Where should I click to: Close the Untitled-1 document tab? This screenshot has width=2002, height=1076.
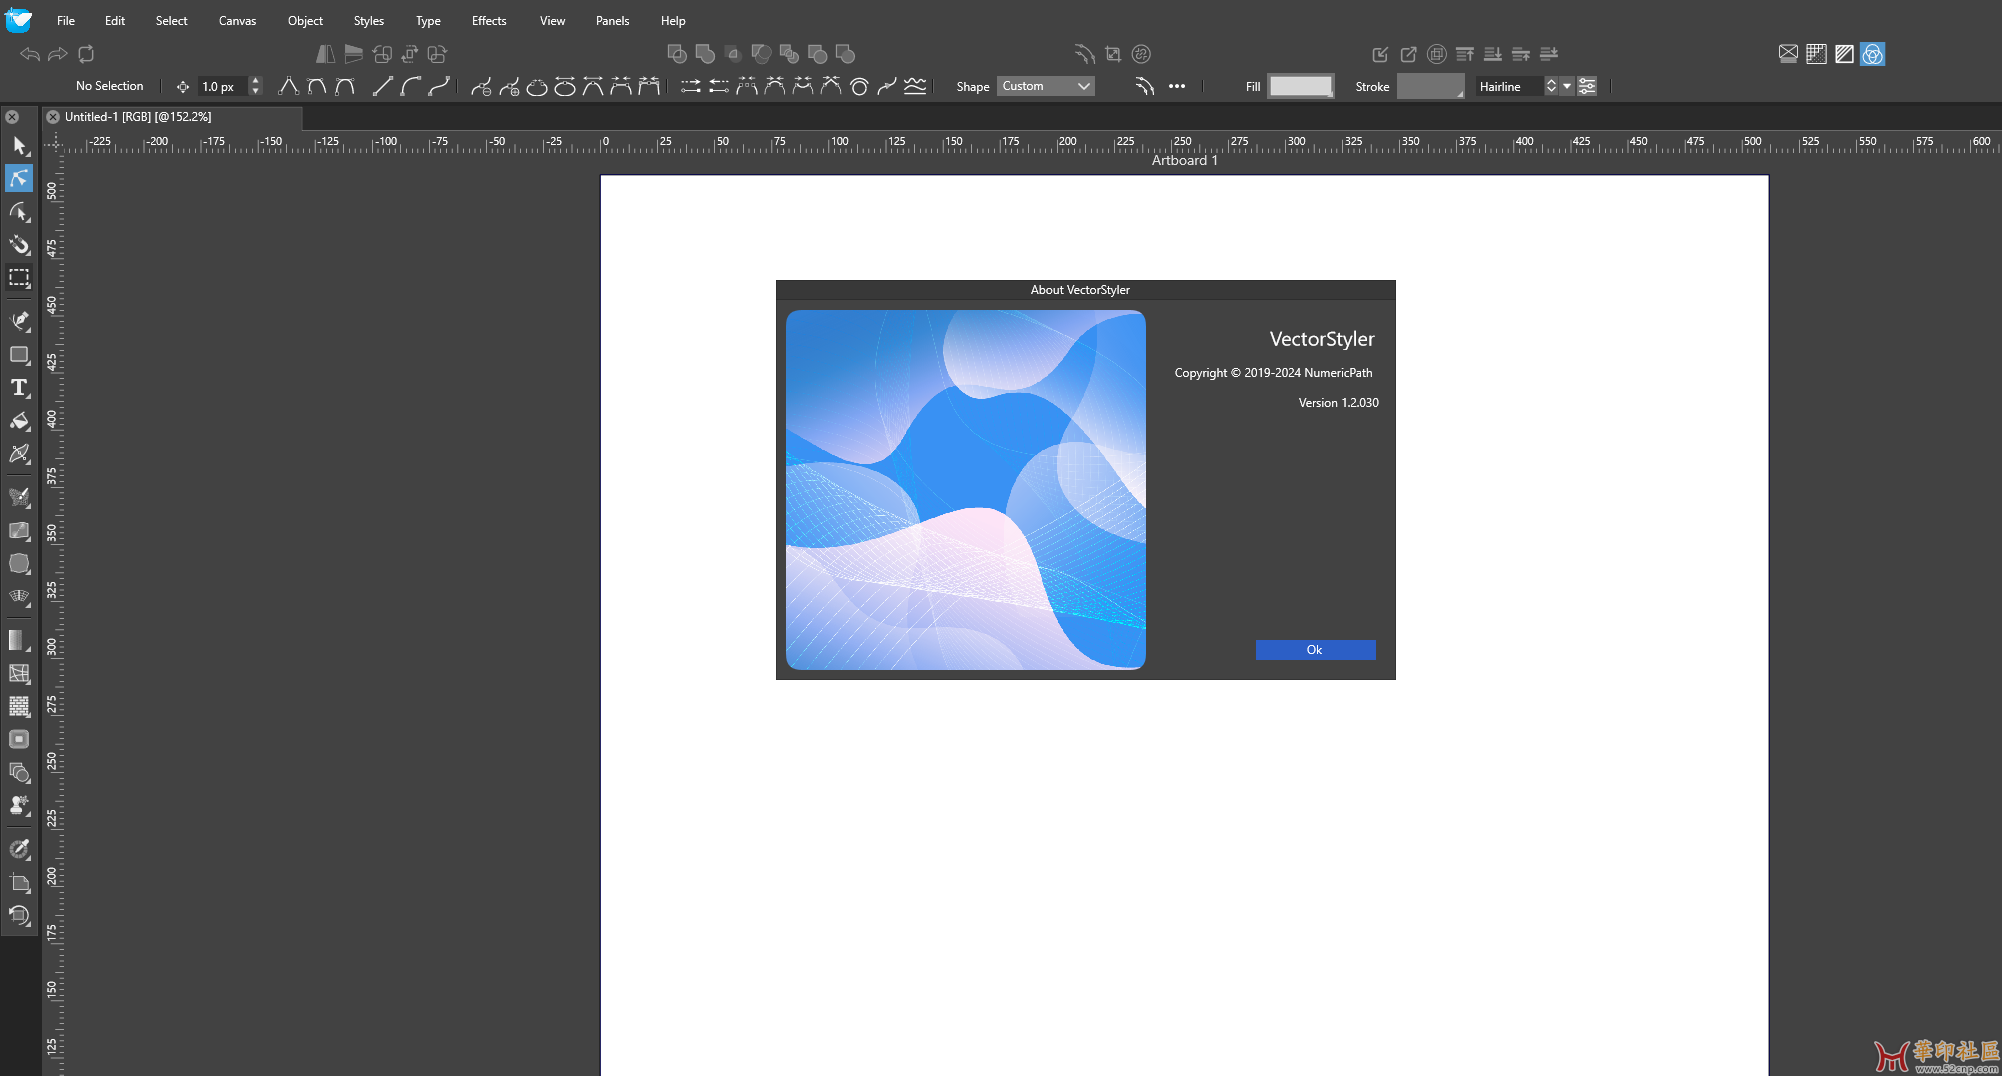[x=53, y=117]
